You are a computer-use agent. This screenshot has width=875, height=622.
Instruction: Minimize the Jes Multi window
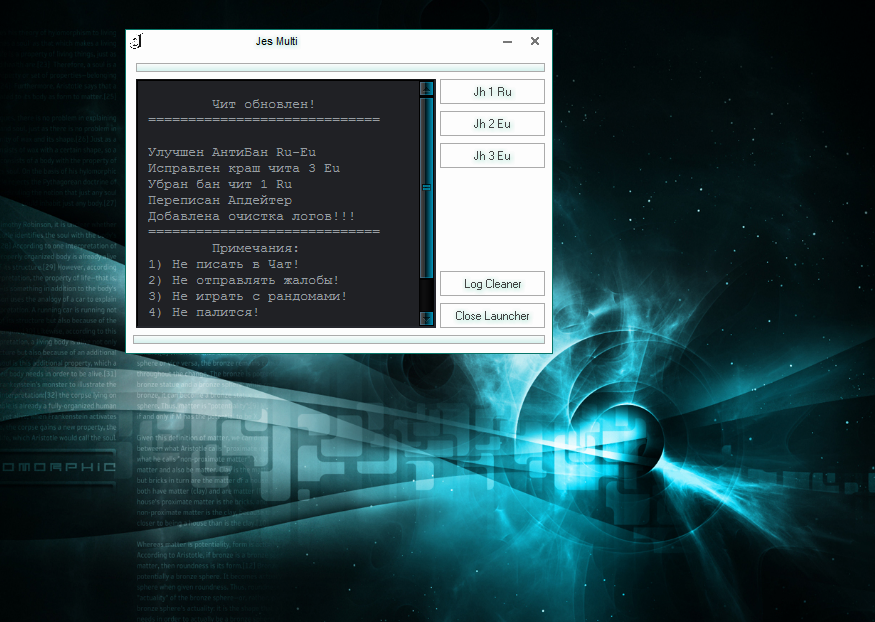click(507, 42)
